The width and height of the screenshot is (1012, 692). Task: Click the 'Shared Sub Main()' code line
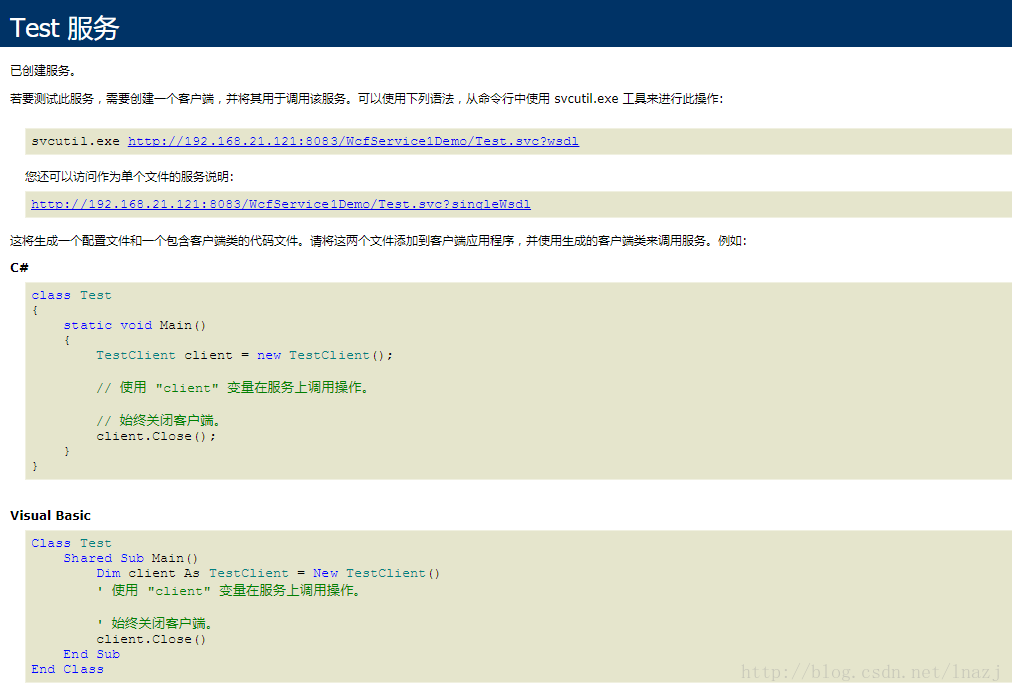(130, 558)
